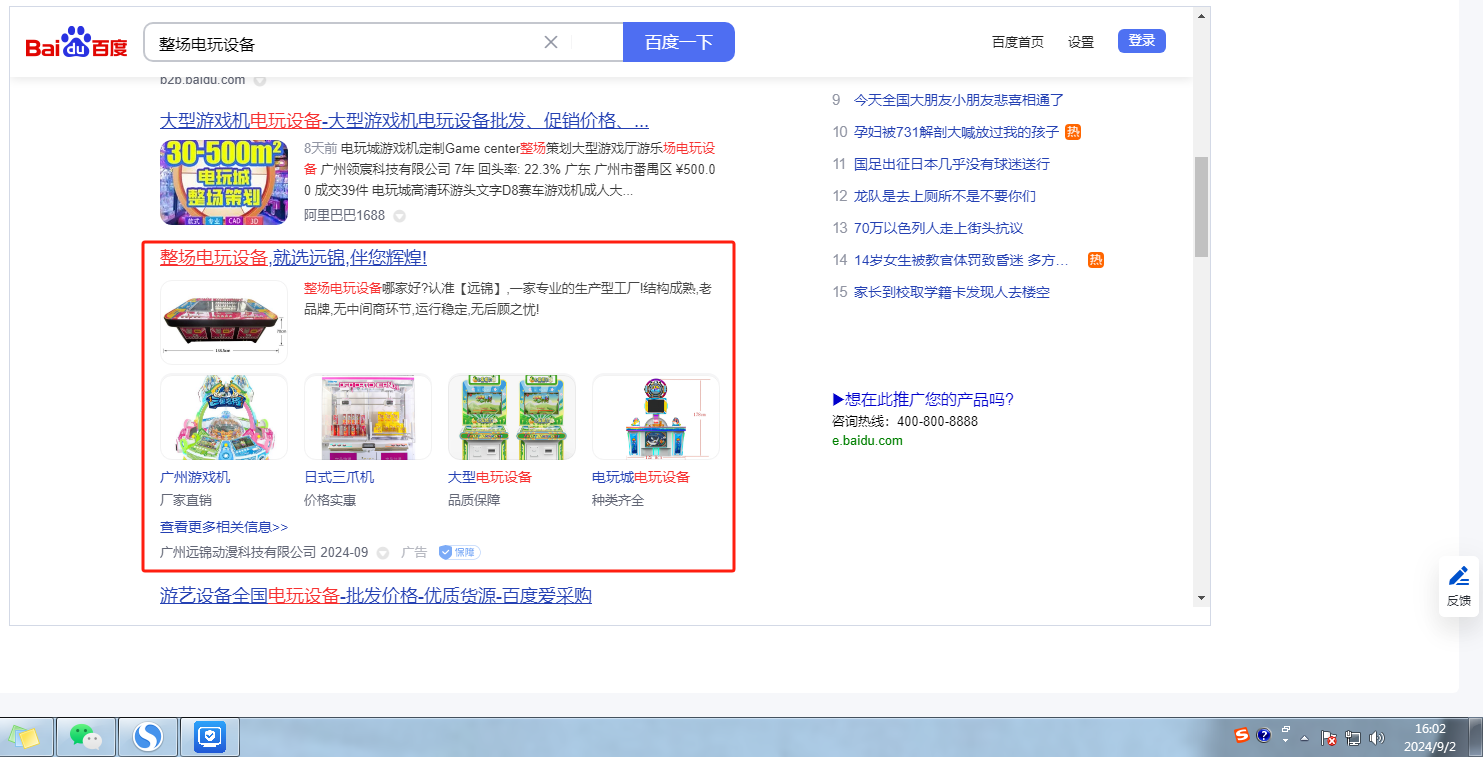Open the WeChat taskbar icon
Screen dimensions: 1483x757
tap(86, 738)
